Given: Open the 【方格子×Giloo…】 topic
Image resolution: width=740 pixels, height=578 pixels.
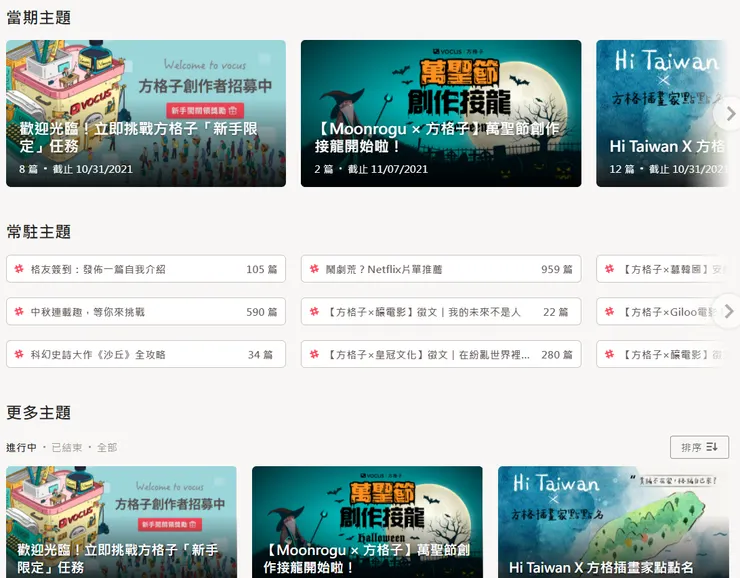Looking at the screenshot, I should tap(662, 311).
